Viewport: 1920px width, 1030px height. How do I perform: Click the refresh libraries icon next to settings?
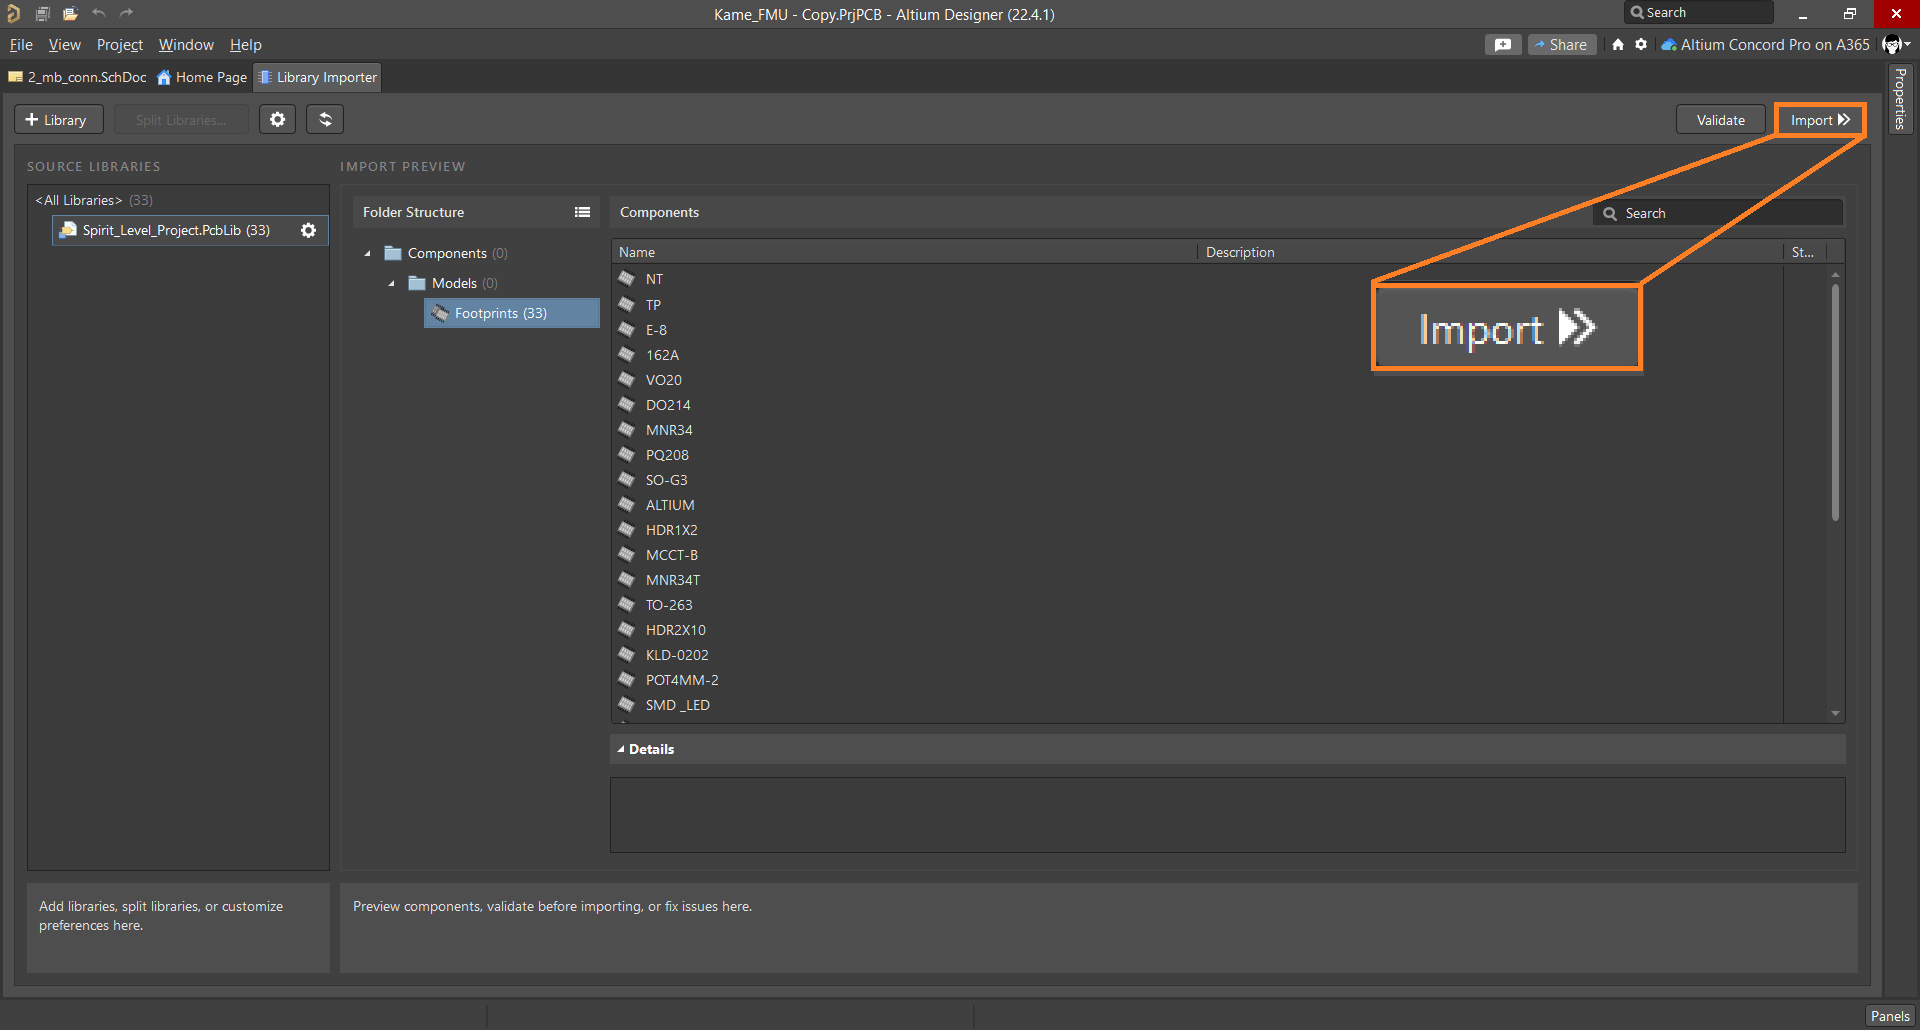pos(325,119)
